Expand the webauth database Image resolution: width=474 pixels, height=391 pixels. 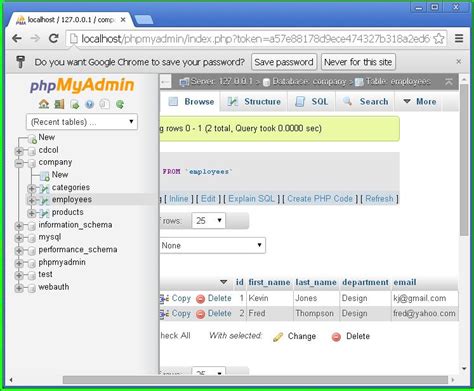(19, 288)
